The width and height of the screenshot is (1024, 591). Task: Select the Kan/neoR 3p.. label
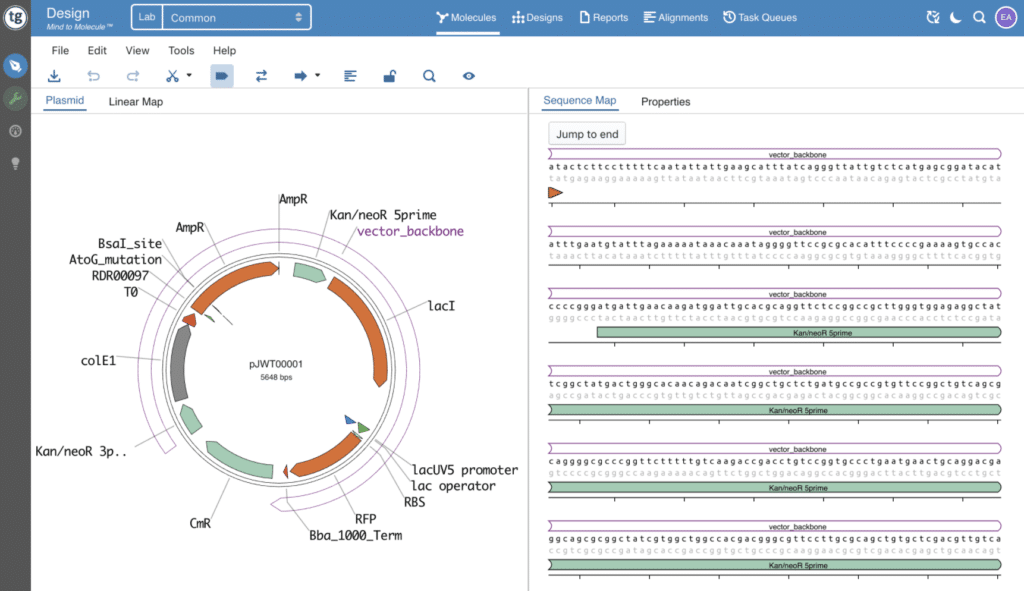(x=80, y=451)
